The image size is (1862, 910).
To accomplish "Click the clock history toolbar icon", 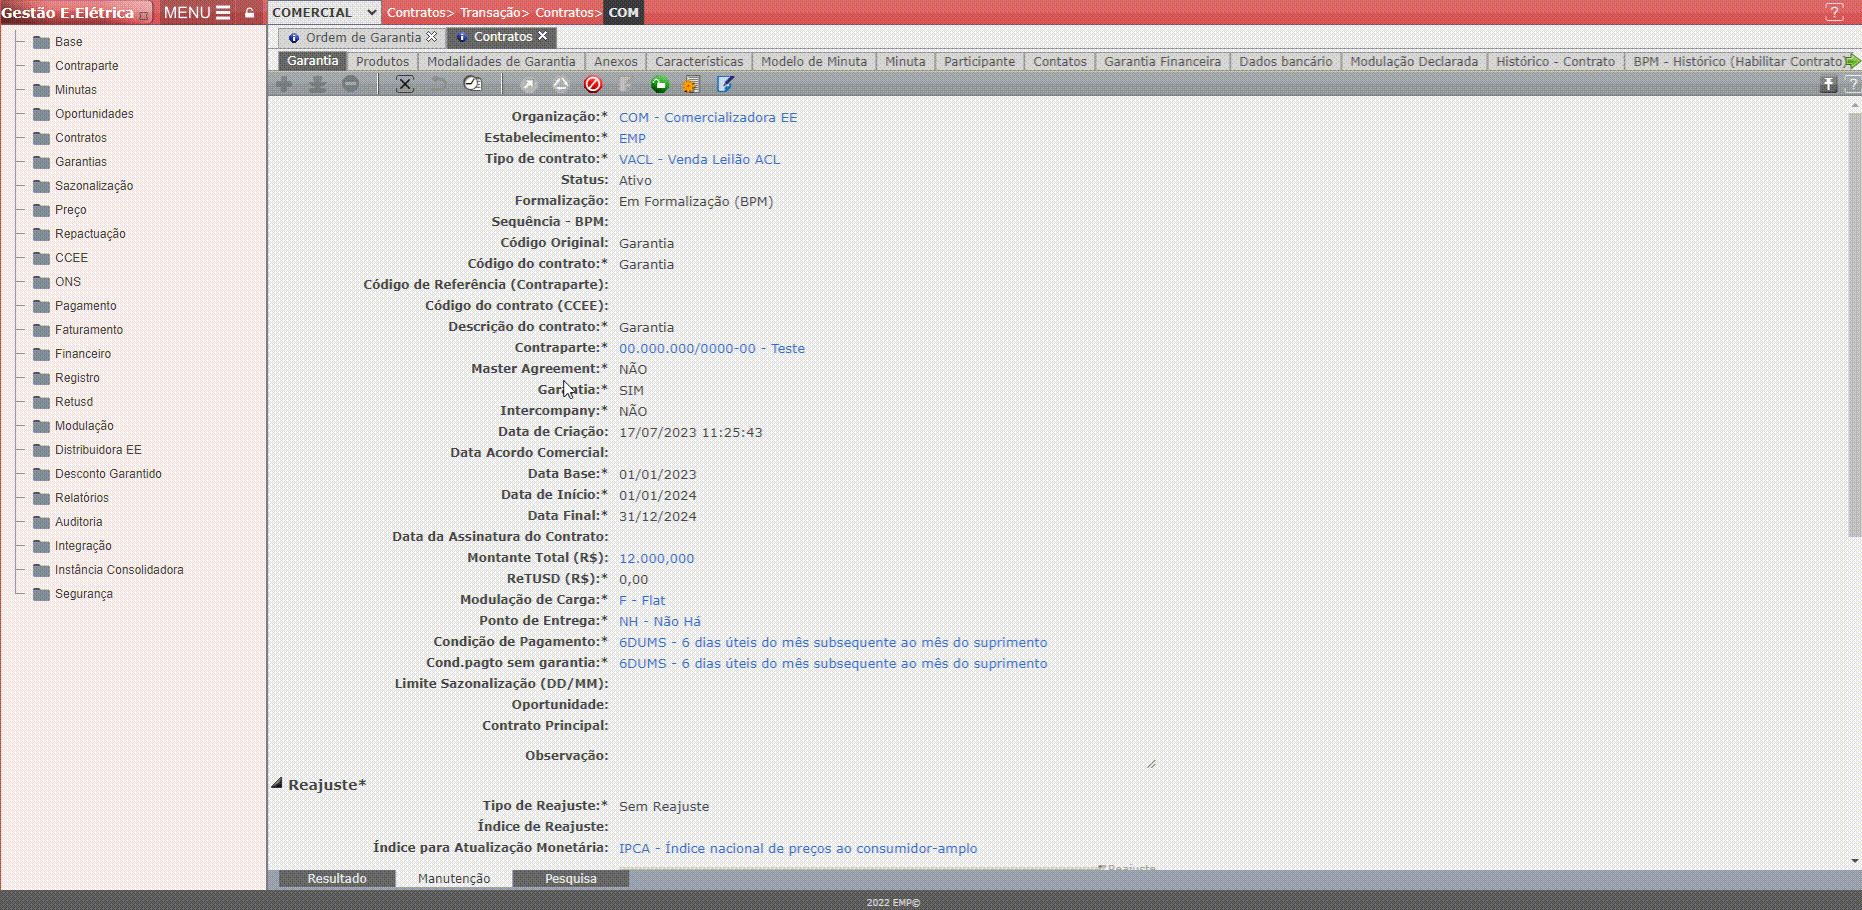I will 473,85.
